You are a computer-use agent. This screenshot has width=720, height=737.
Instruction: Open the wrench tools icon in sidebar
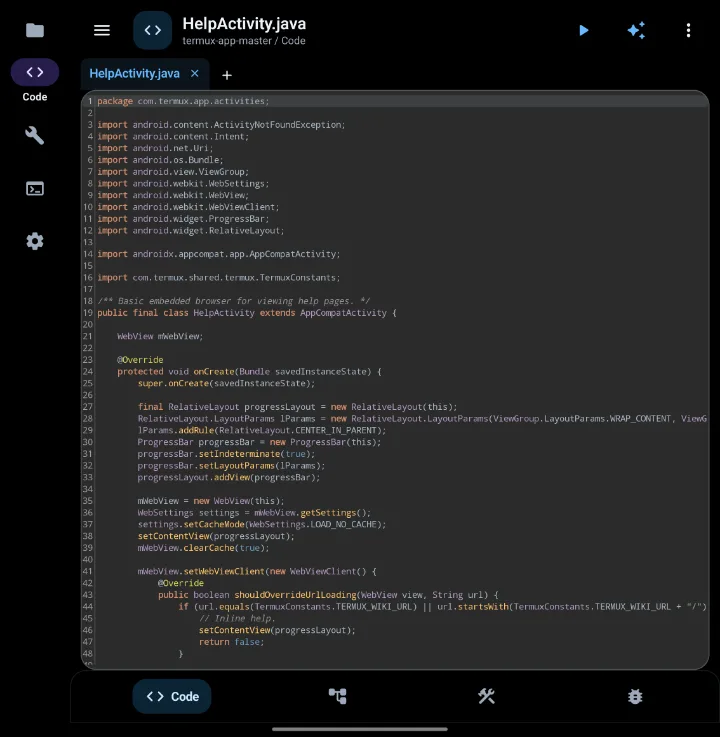pyautogui.click(x=35, y=136)
